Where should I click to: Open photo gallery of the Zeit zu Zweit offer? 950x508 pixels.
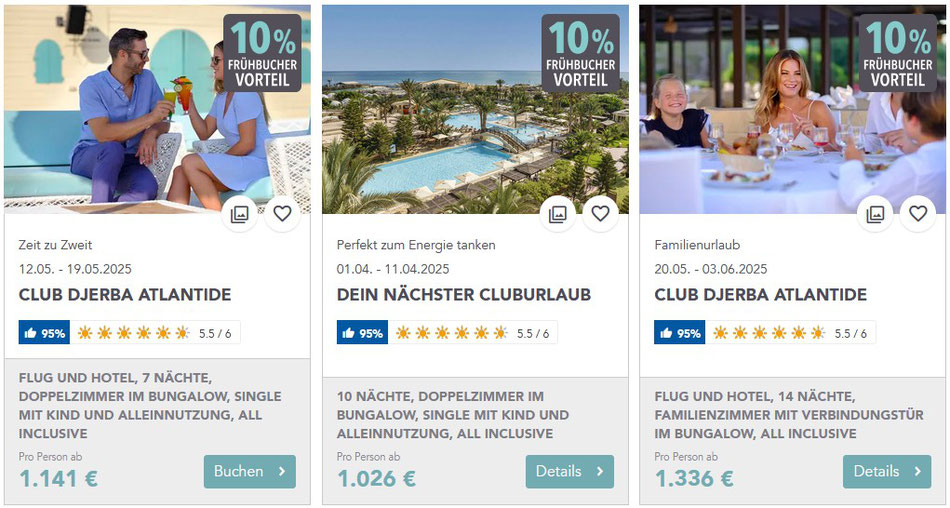coord(240,214)
